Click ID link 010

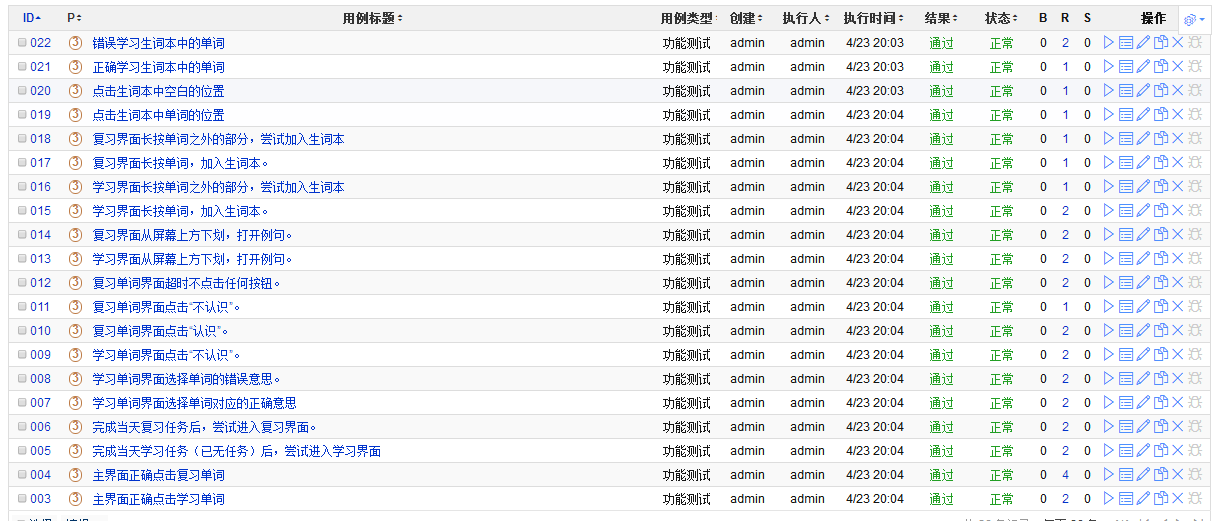click(x=40, y=331)
